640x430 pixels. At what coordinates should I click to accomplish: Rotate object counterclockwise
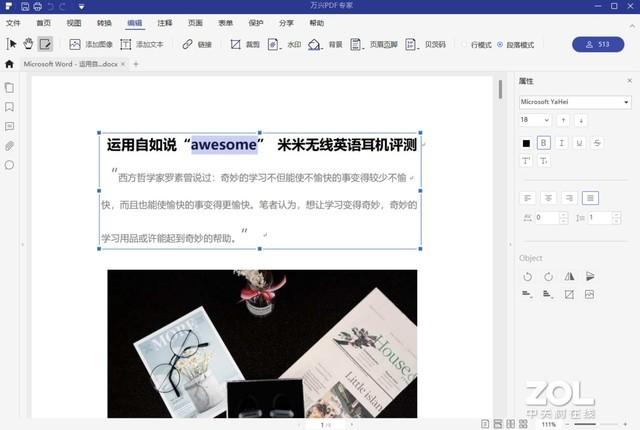coord(527,277)
